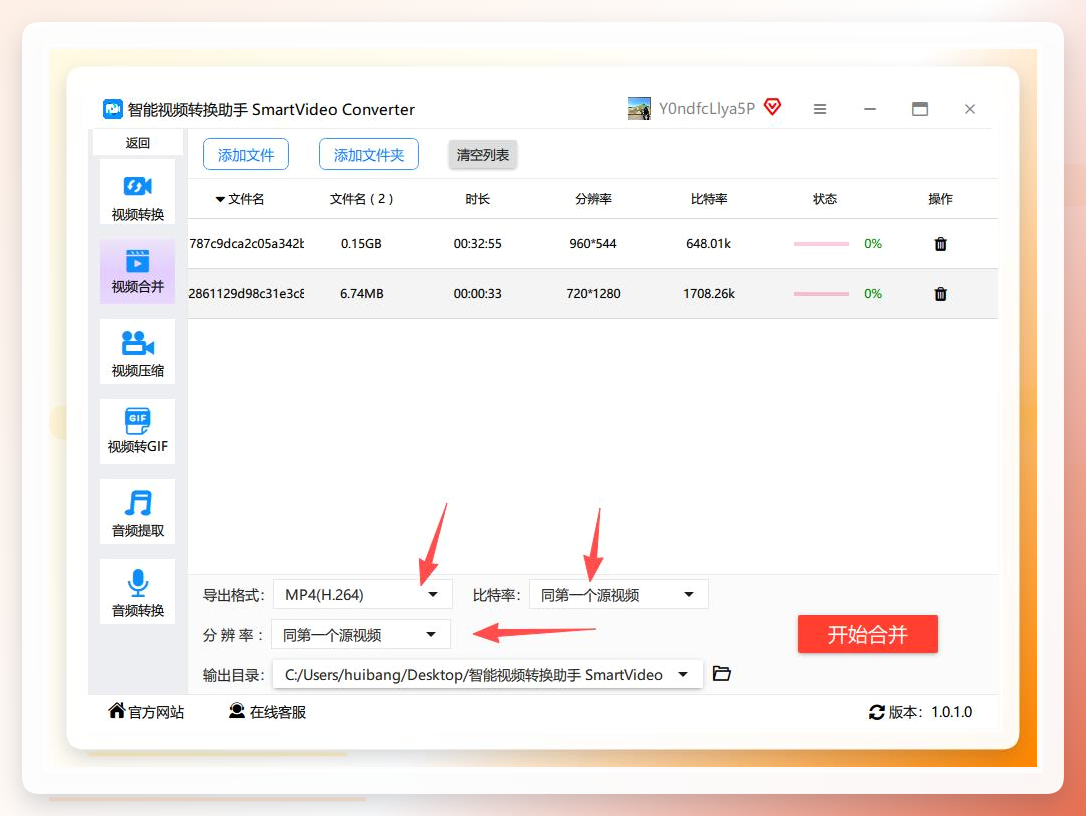Select the 视频合并 video merge tool

[x=137, y=272]
